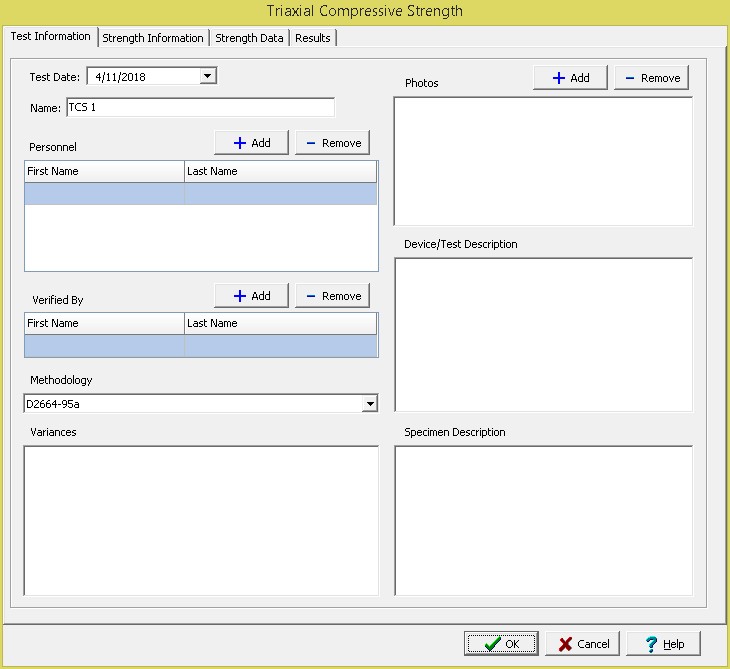Click the Add button for Personnel
730x669 pixels.
251,143
